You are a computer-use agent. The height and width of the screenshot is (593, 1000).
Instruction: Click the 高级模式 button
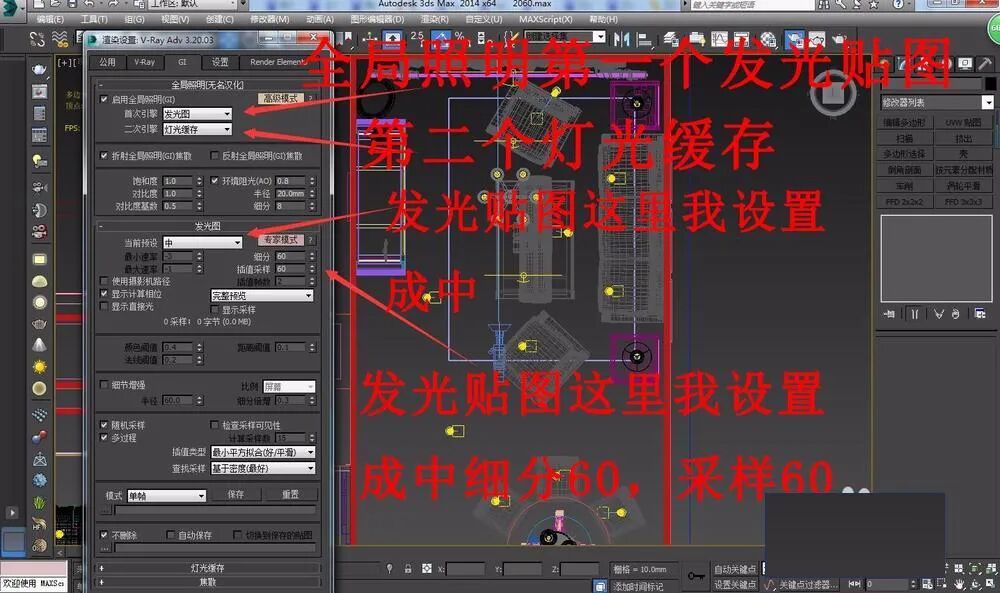281,98
